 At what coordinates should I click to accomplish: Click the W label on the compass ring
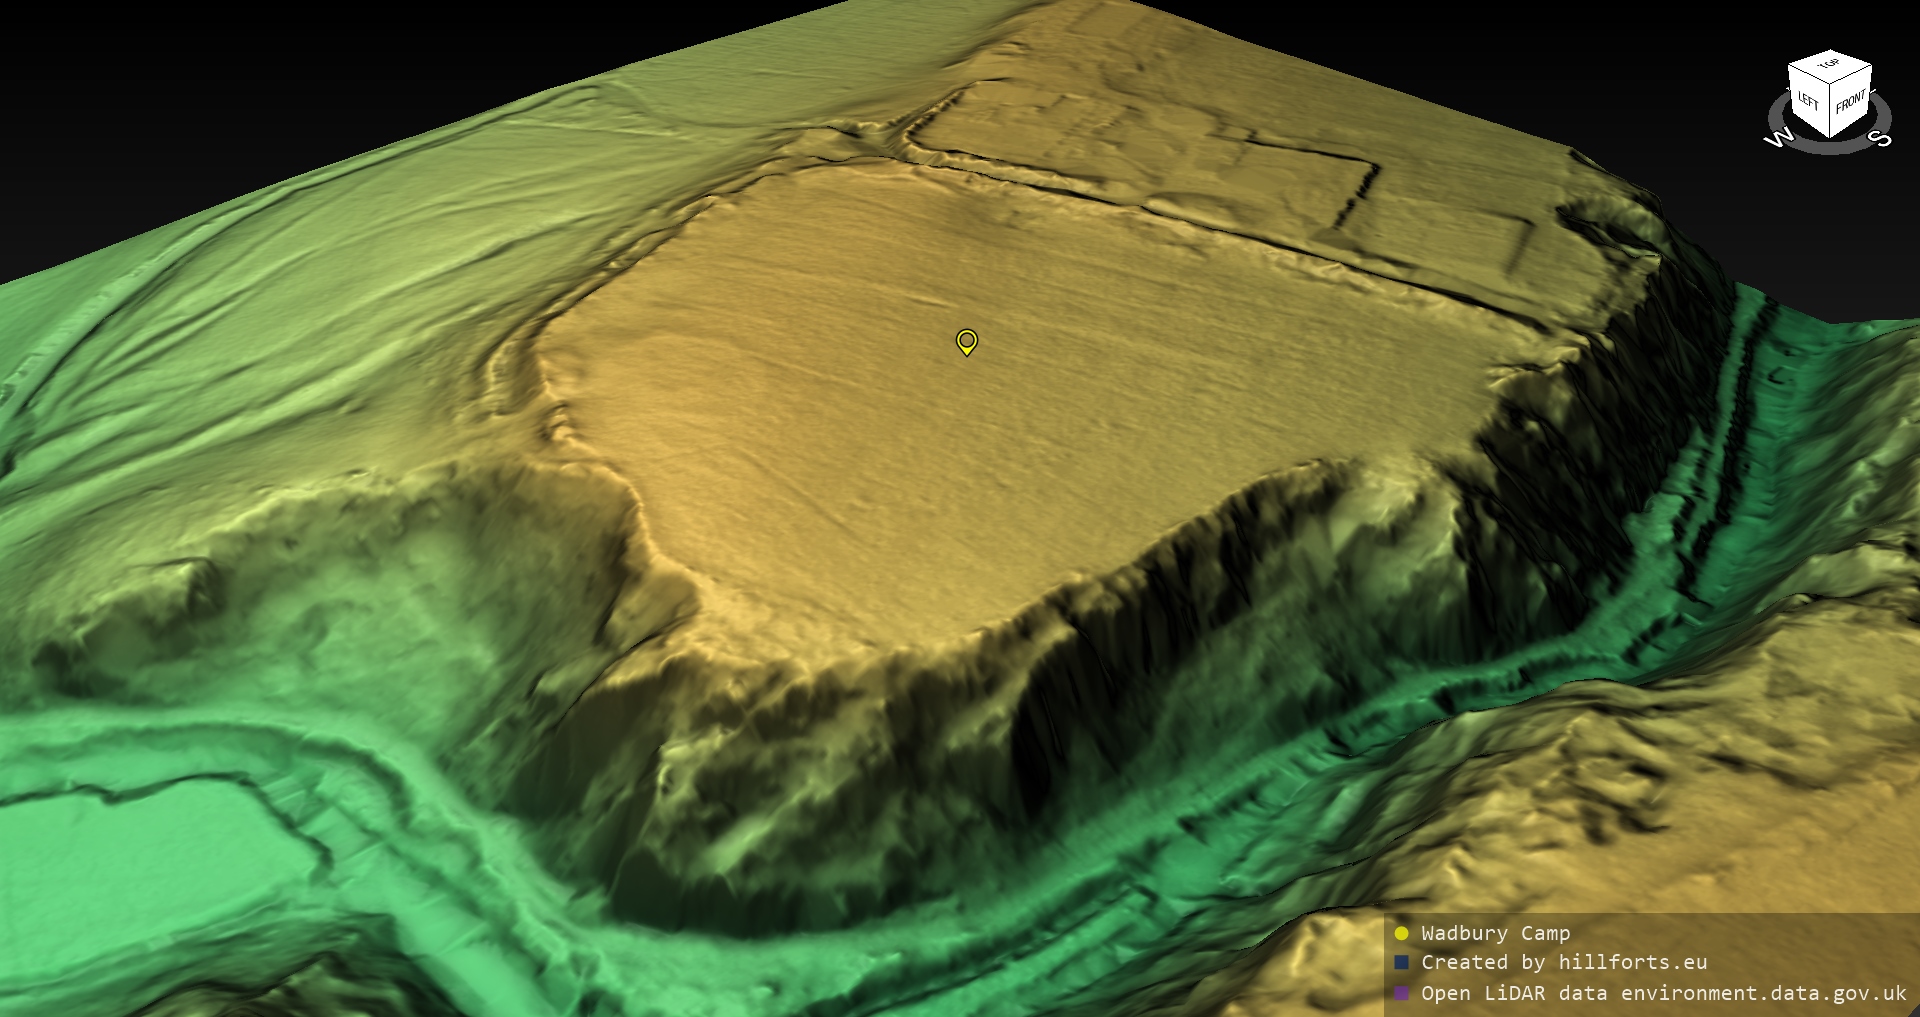1778,138
